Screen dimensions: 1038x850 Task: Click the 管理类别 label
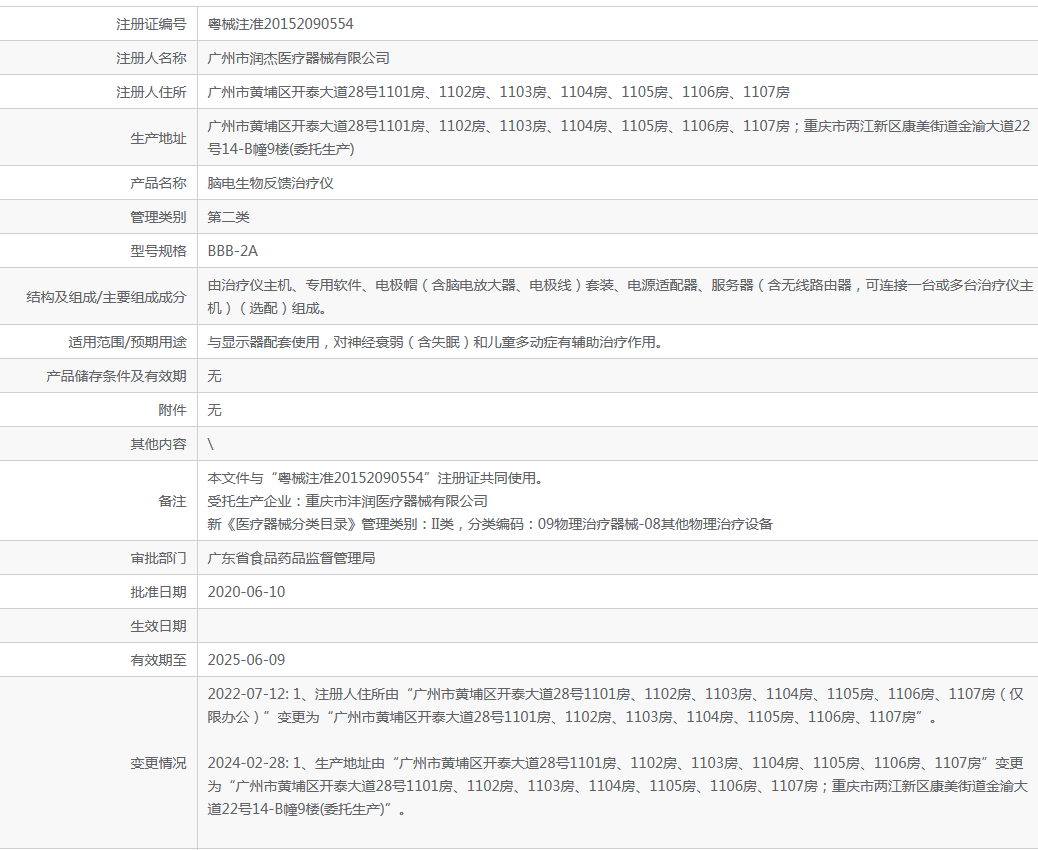pos(159,217)
